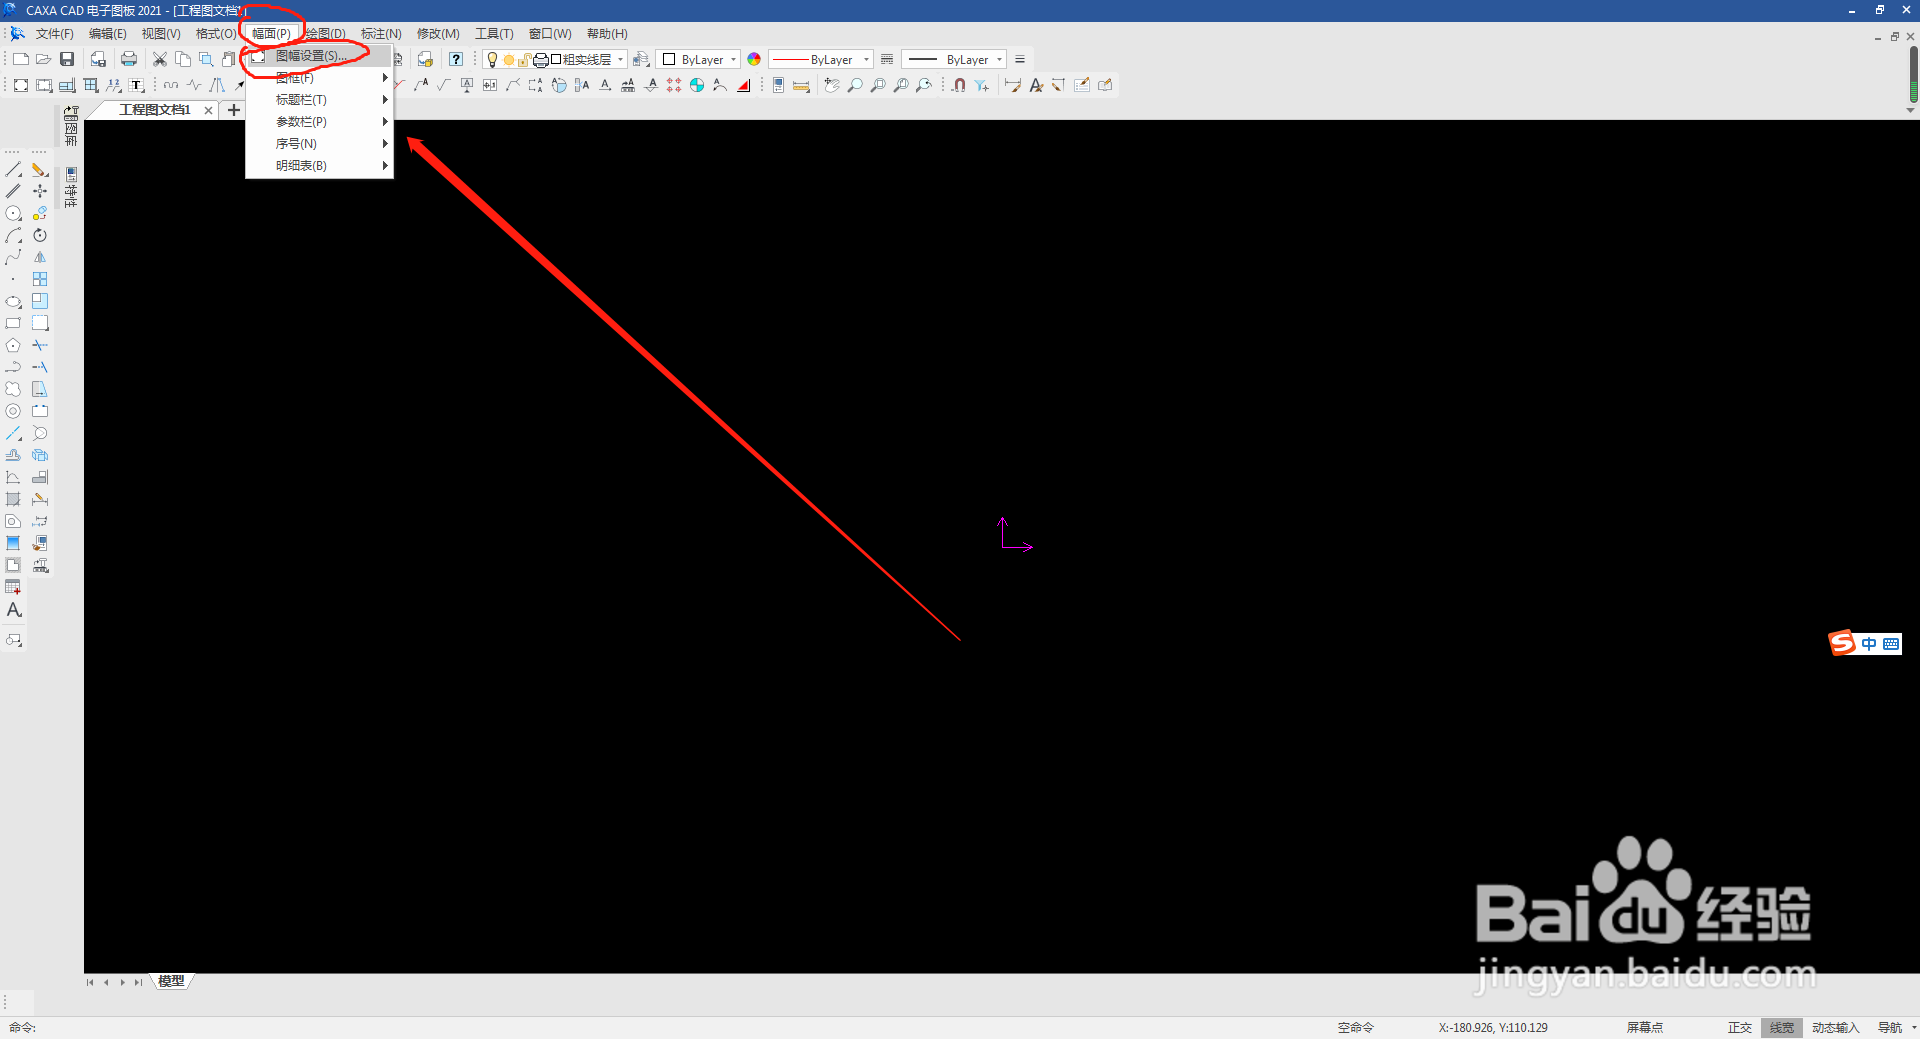Viewport: 1920px width, 1039px height.
Task: Toggle 线宽 lineweight display in status bar
Action: (1782, 1027)
